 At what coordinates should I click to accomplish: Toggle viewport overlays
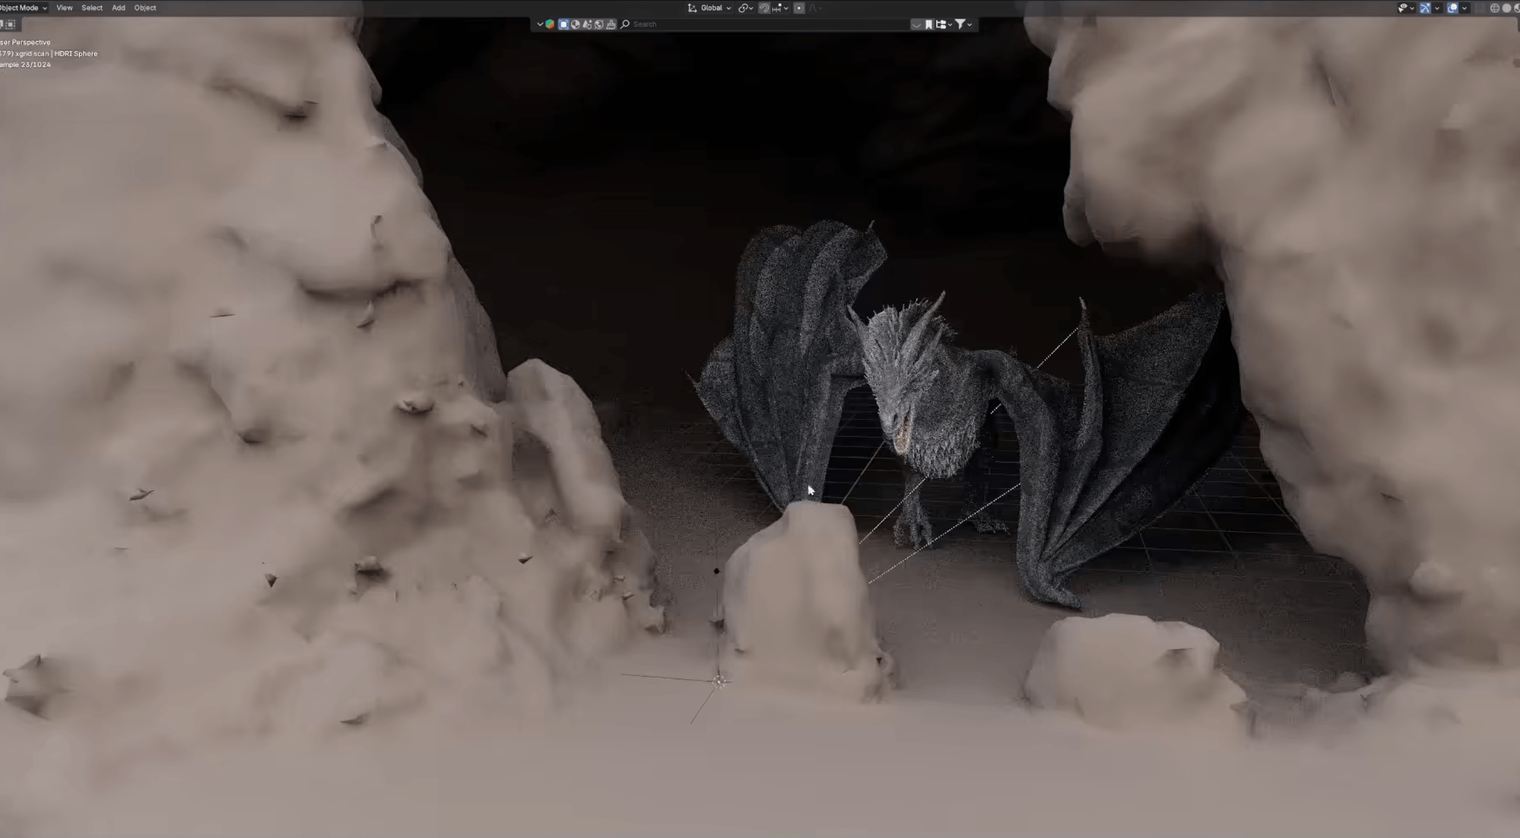(1452, 8)
